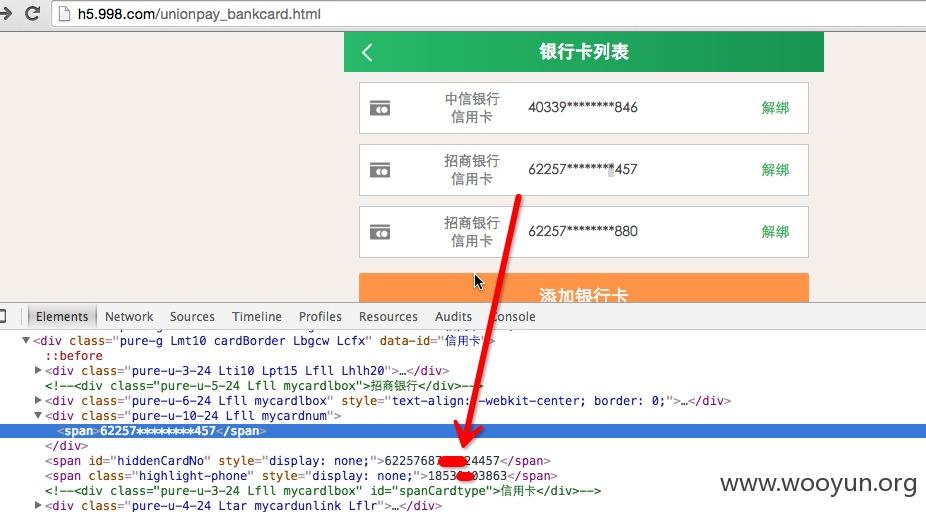Click the card icon beside 62257********880
The height and width of the screenshot is (512, 926).
pos(380,232)
